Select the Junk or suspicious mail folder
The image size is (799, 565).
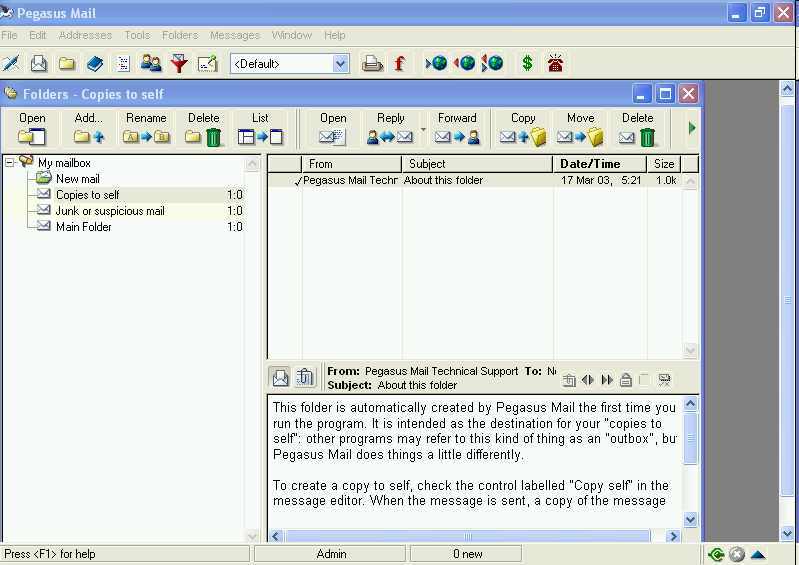(110, 211)
